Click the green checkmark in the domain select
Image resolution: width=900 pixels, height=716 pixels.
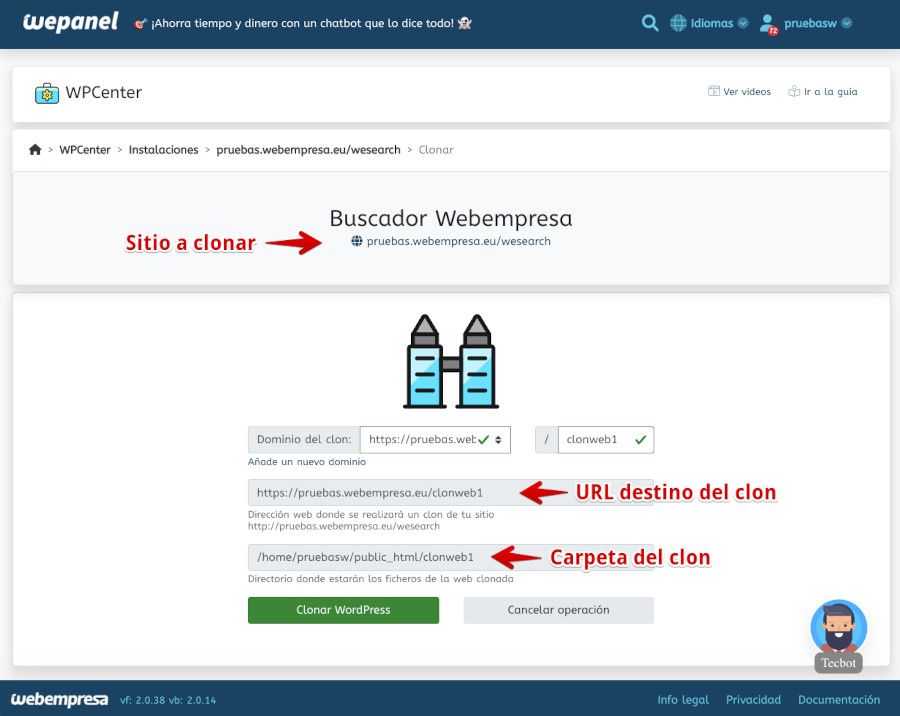click(x=483, y=439)
